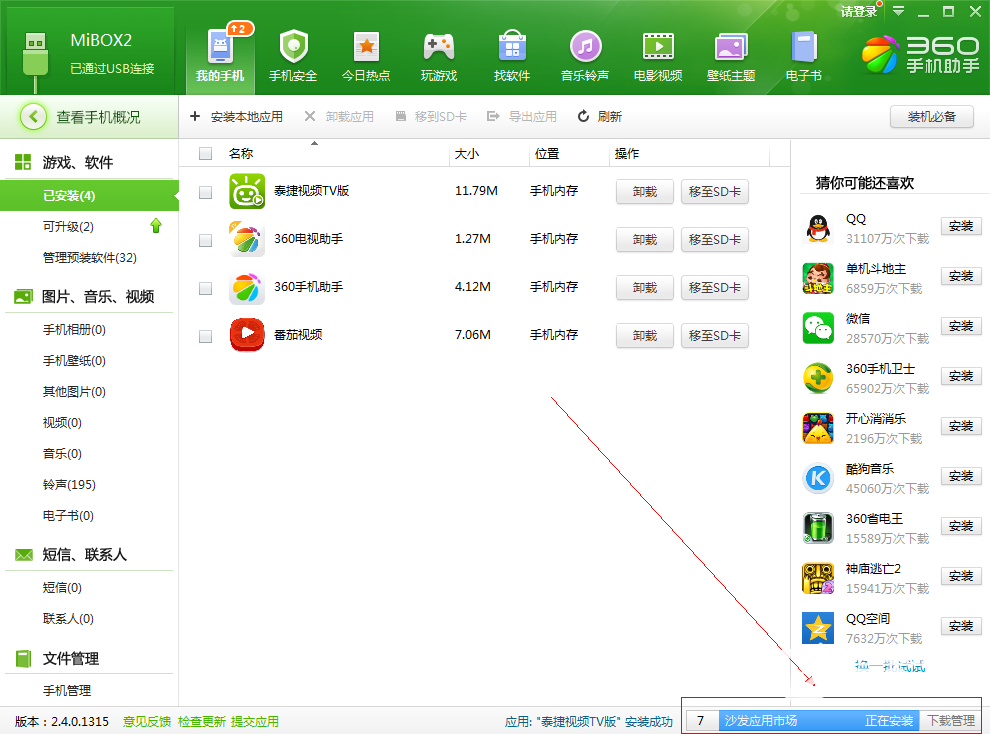Click the 神庙逃亡2 game icon
Image resolution: width=990 pixels, height=734 pixels.
click(x=818, y=578)
